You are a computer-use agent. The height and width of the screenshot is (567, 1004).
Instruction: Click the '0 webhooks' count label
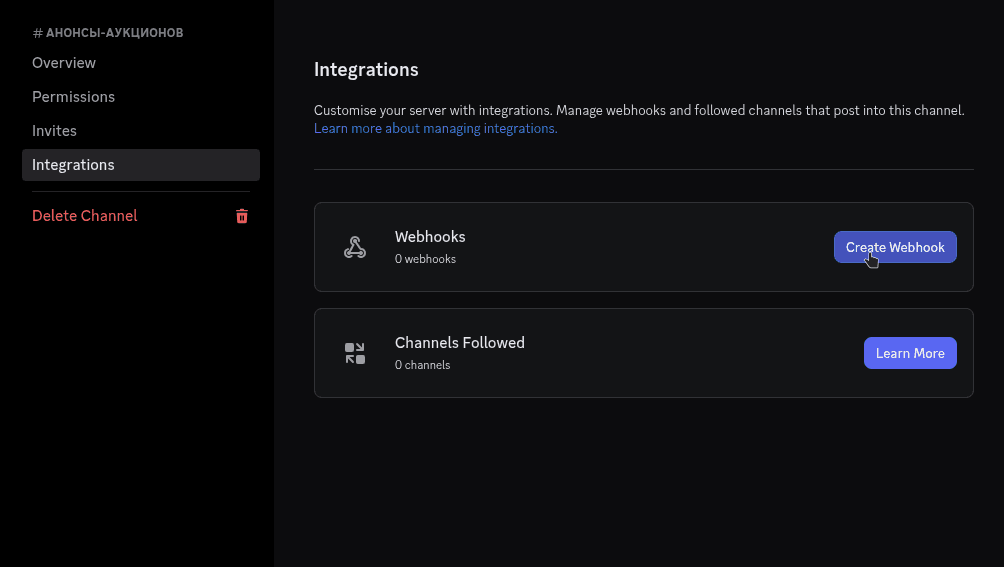(x=425, y=259)
